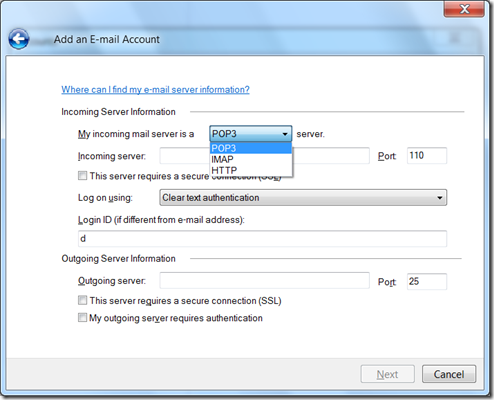The image size is (494, 400).
Task: Click the outgoing Port field showing 25
Action: (427, 281)
